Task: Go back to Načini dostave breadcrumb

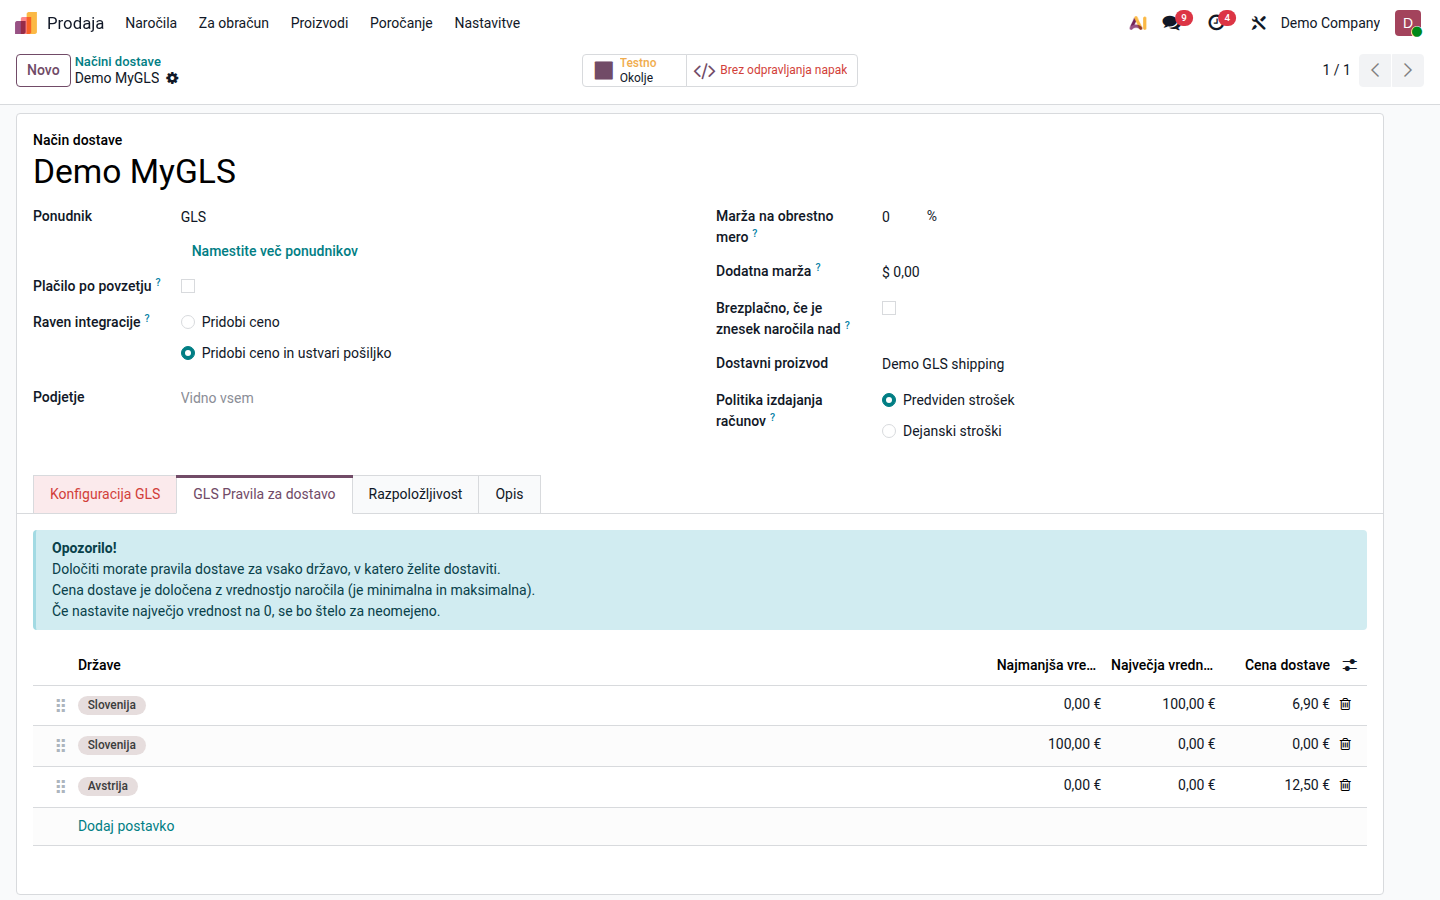Action: [118, 62]
